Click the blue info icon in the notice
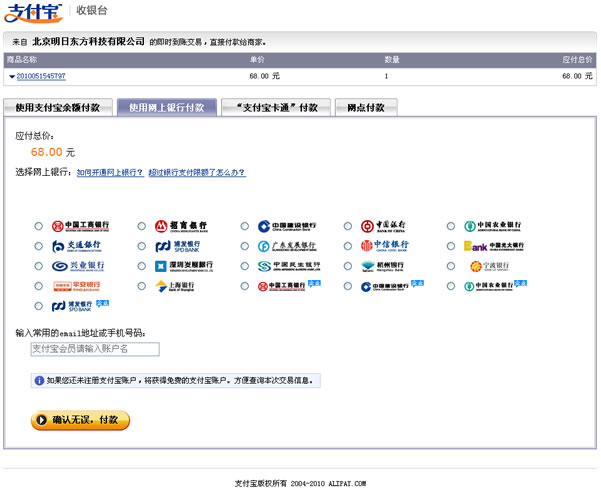The height and width of the screenshot is (492, 601). [39, 380]
